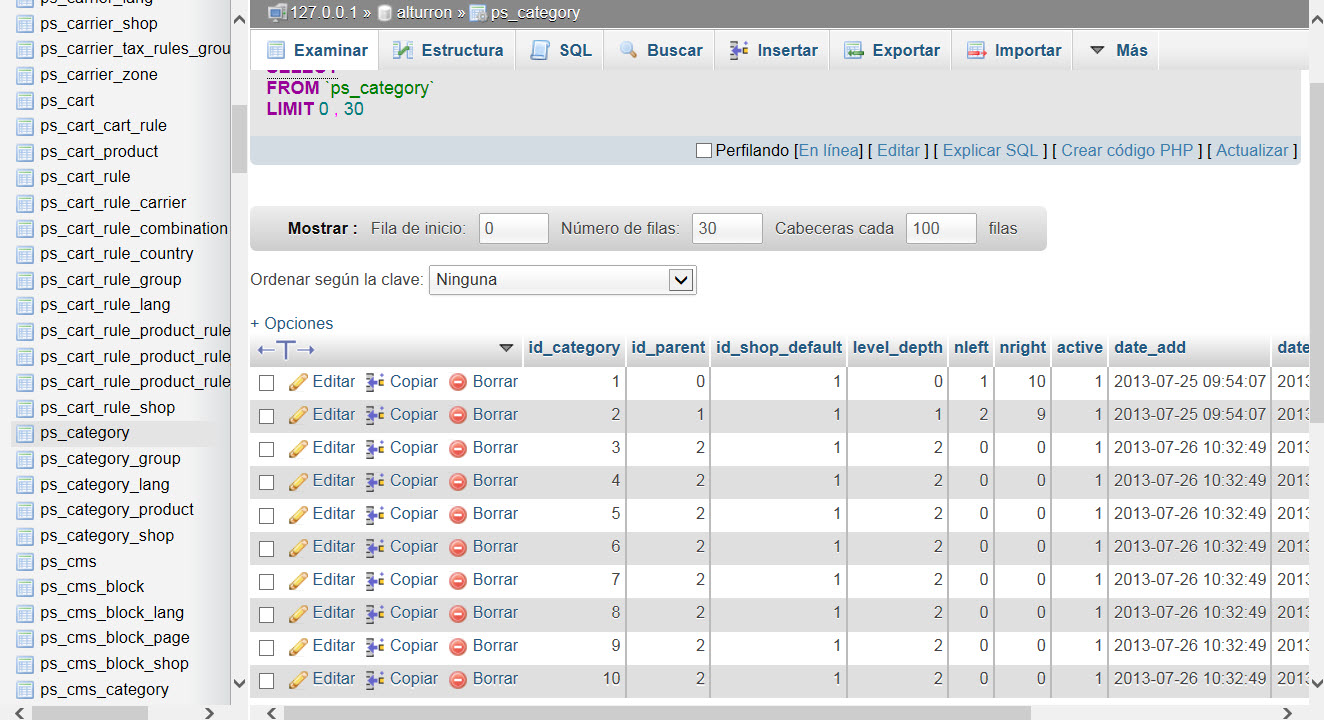The width and height of the screenshot is (1324, 720).
Task: Click the sidebar vertical scrollbar thumb
Action: [x=239, y=138]
